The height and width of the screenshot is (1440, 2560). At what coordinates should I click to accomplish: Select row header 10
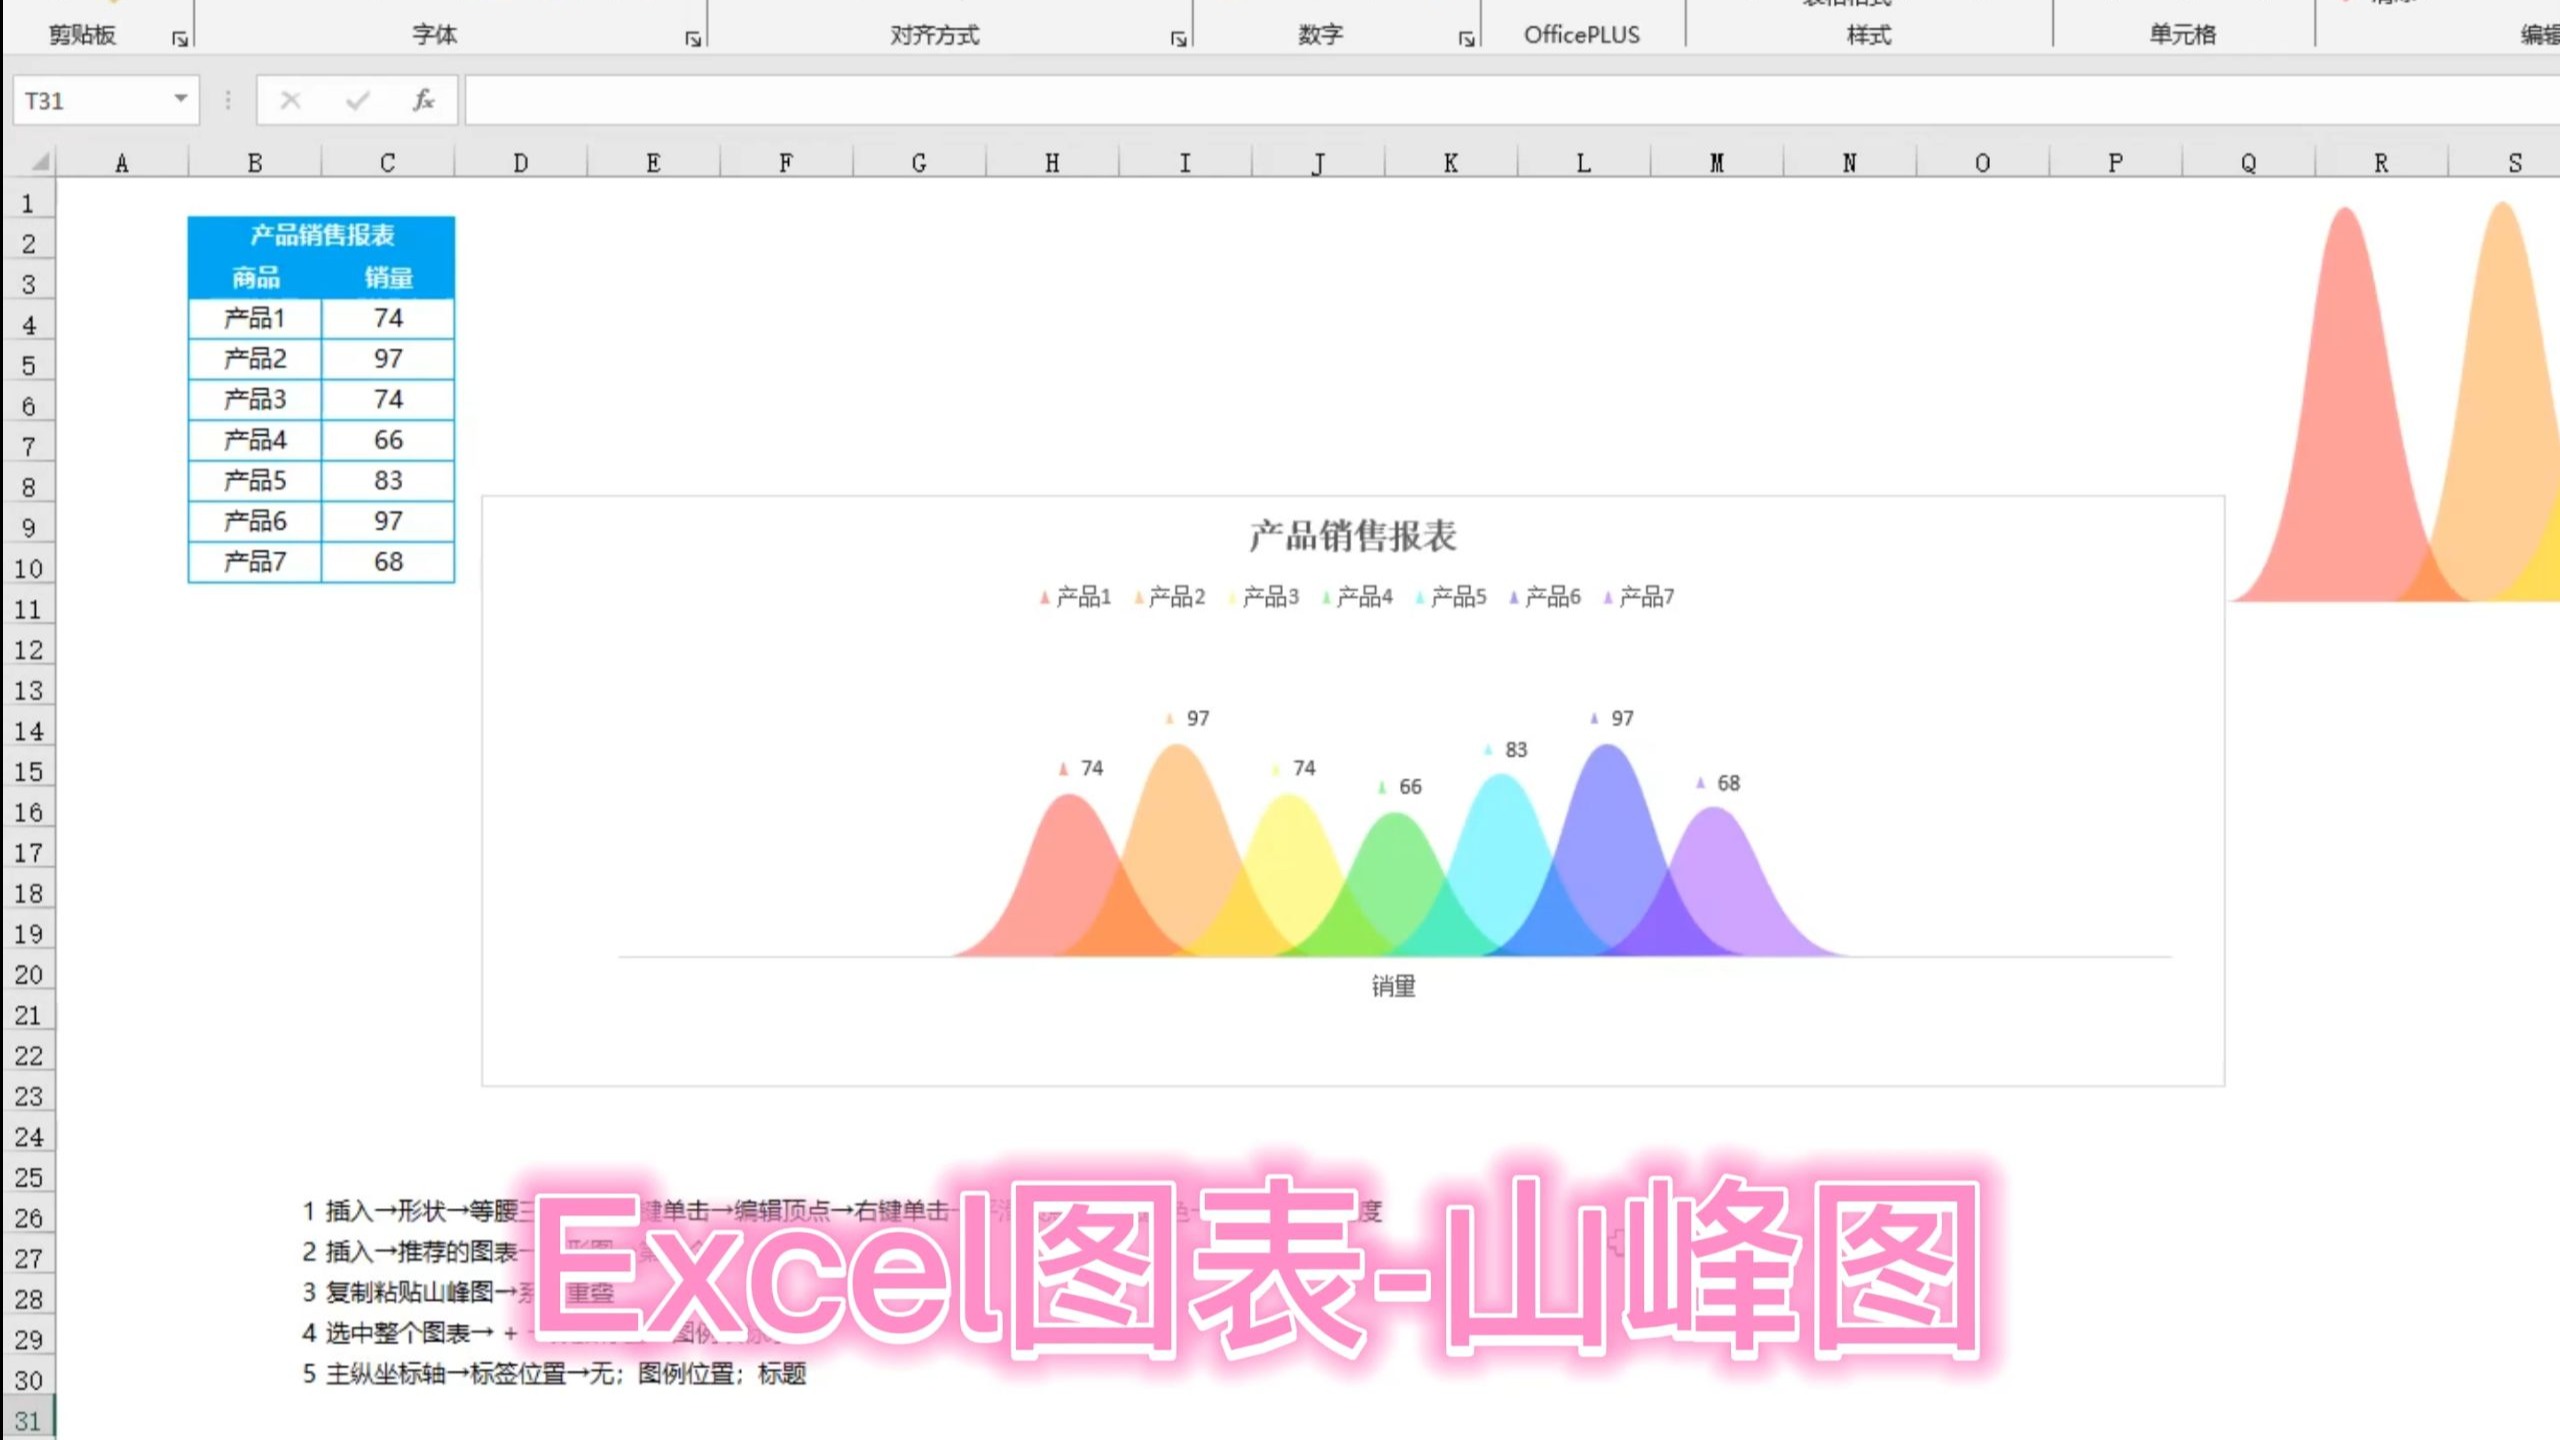[x=31, y=567]
